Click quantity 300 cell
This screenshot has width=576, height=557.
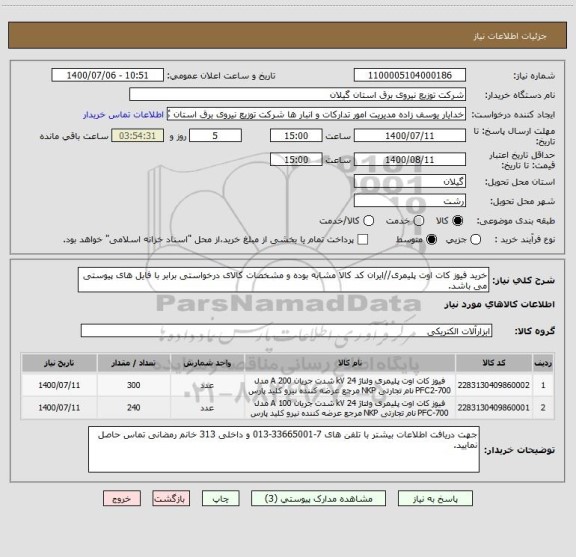[x=133, y=385]
